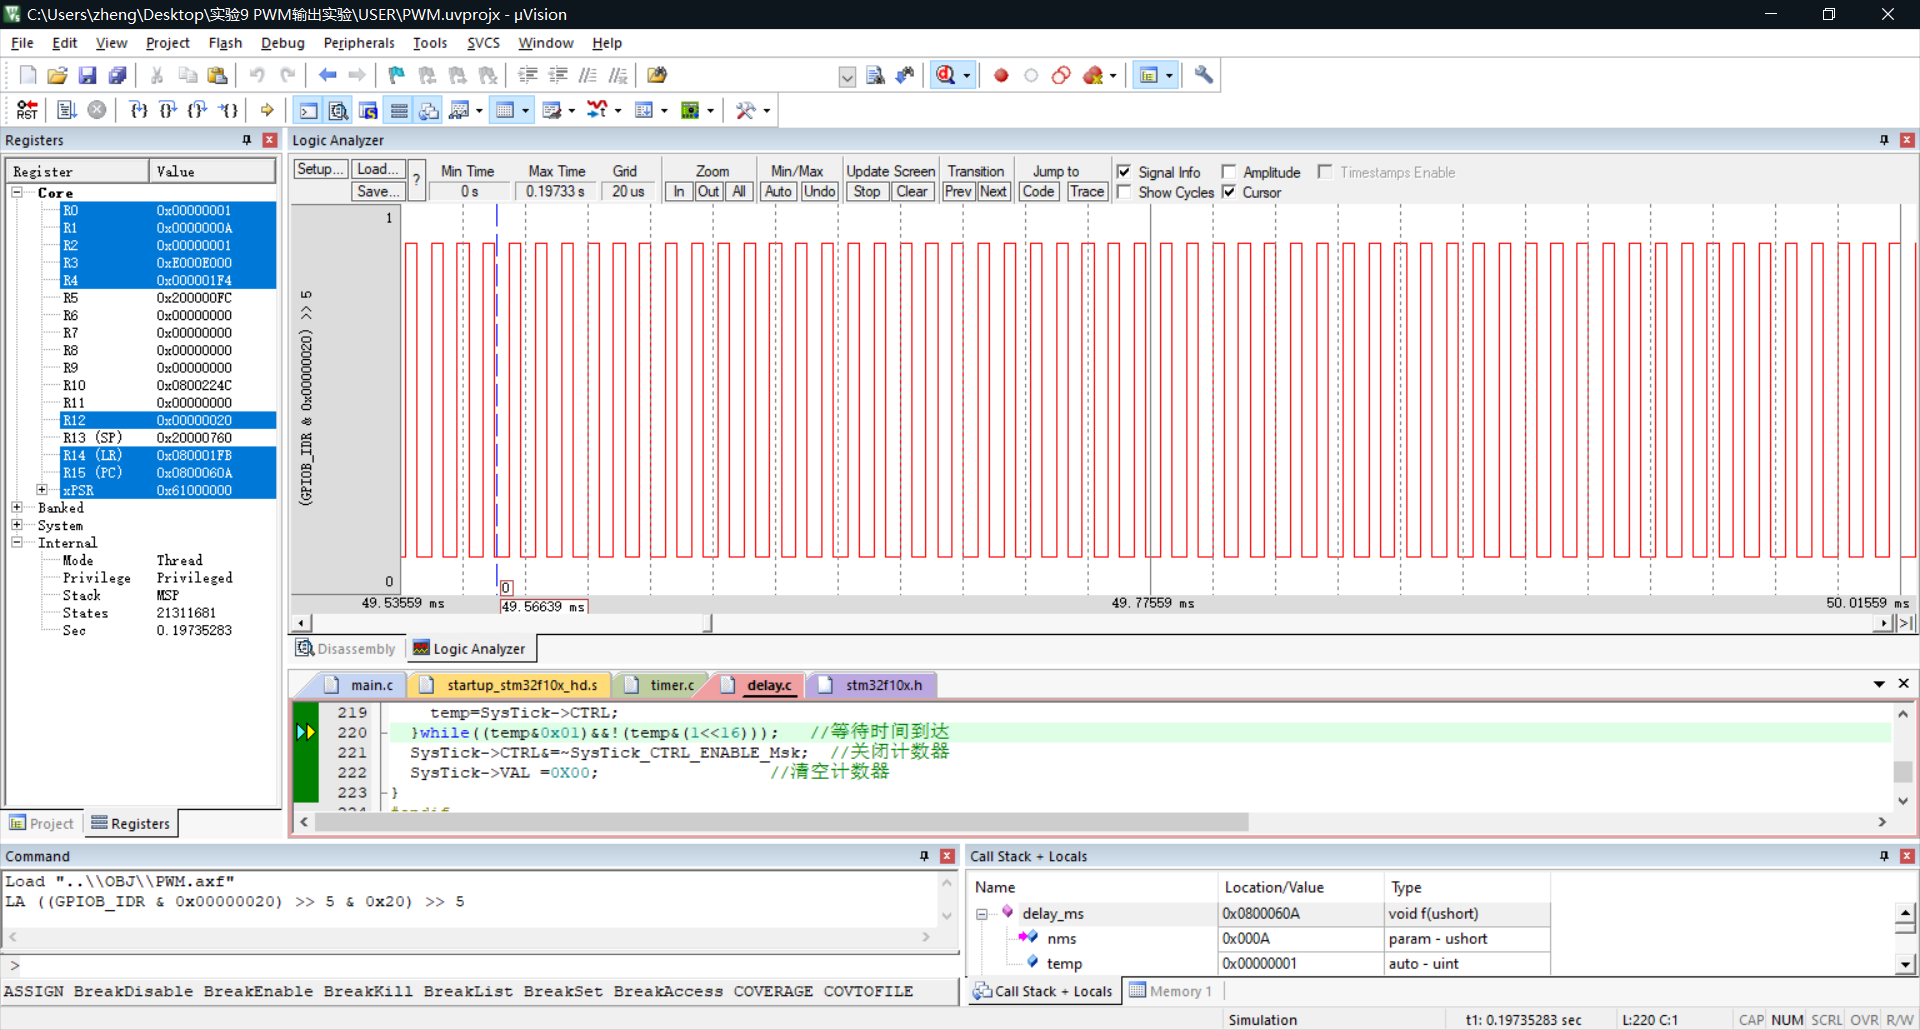
Task: Click line number 221 in delay.c
Action: click(352, 752)
